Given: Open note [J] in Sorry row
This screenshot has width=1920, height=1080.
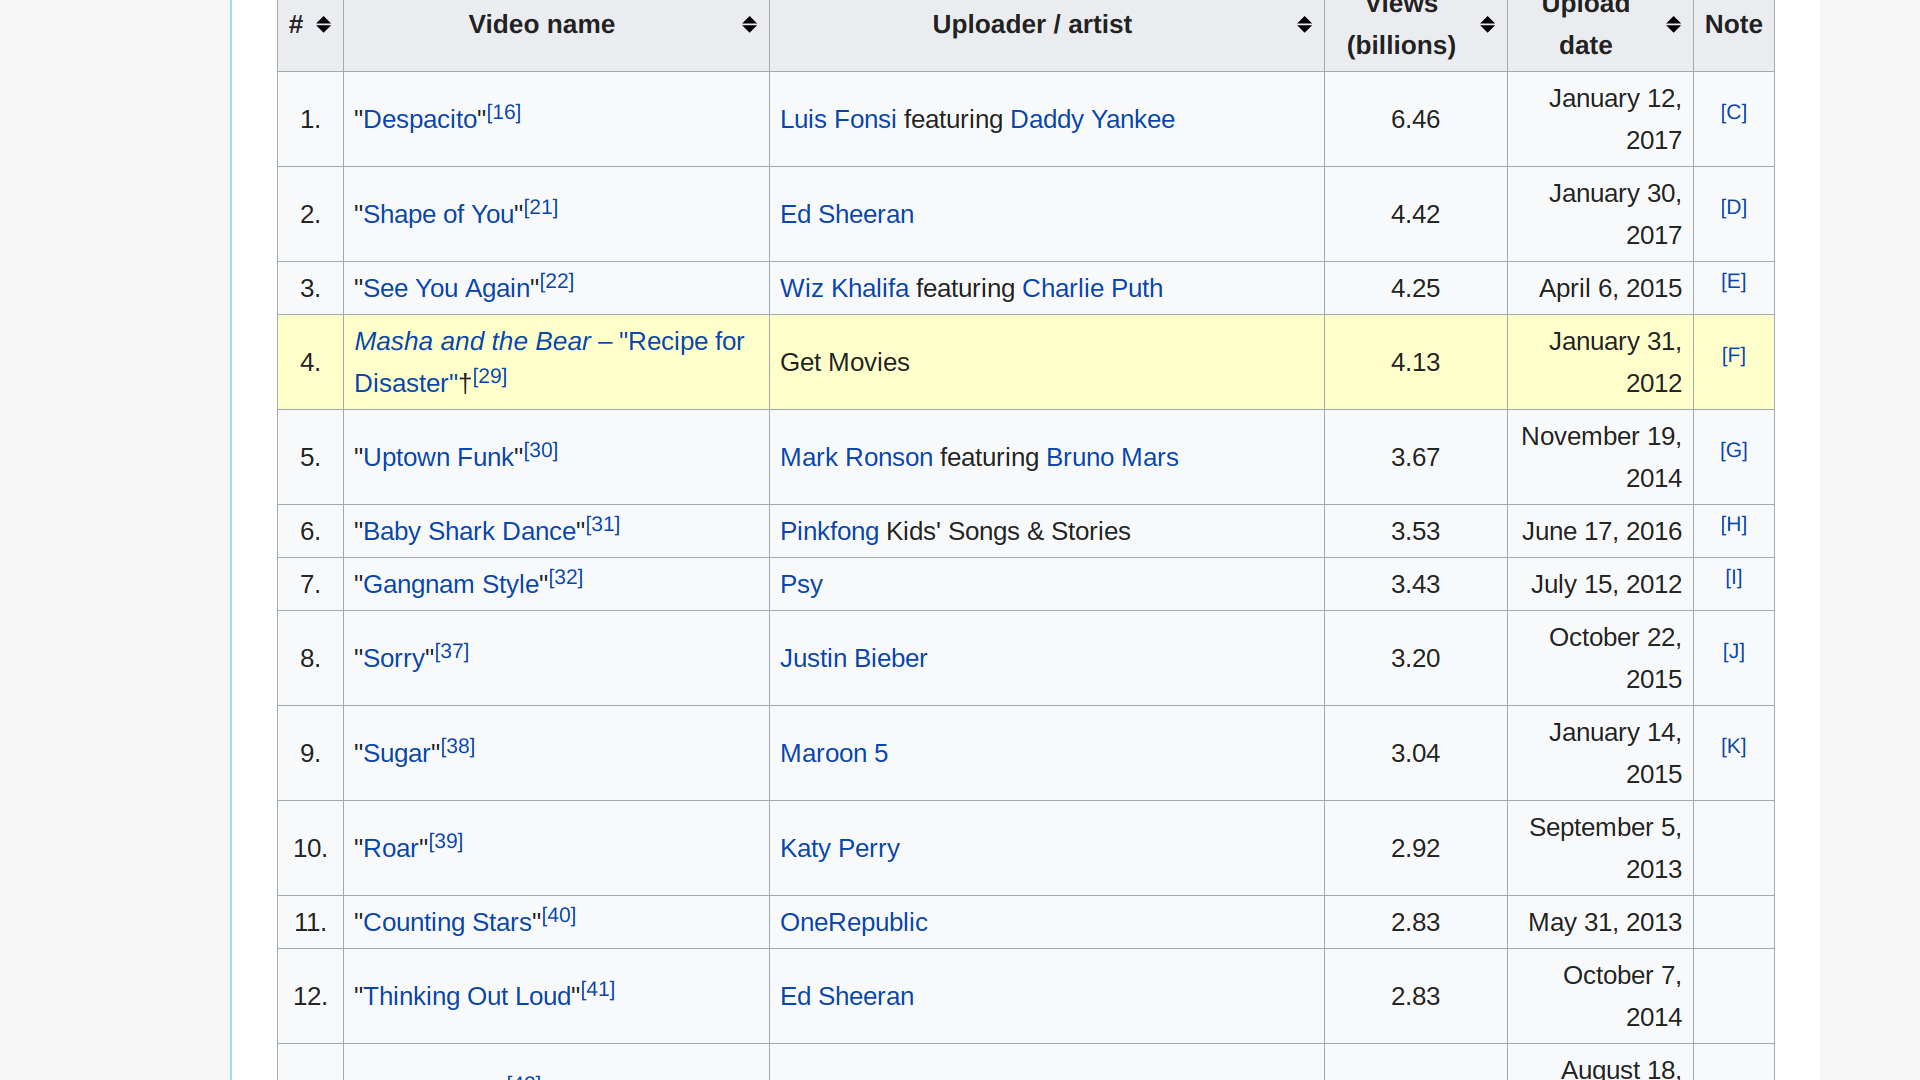Looking at the screenshot, I should tap(1734, 652).
